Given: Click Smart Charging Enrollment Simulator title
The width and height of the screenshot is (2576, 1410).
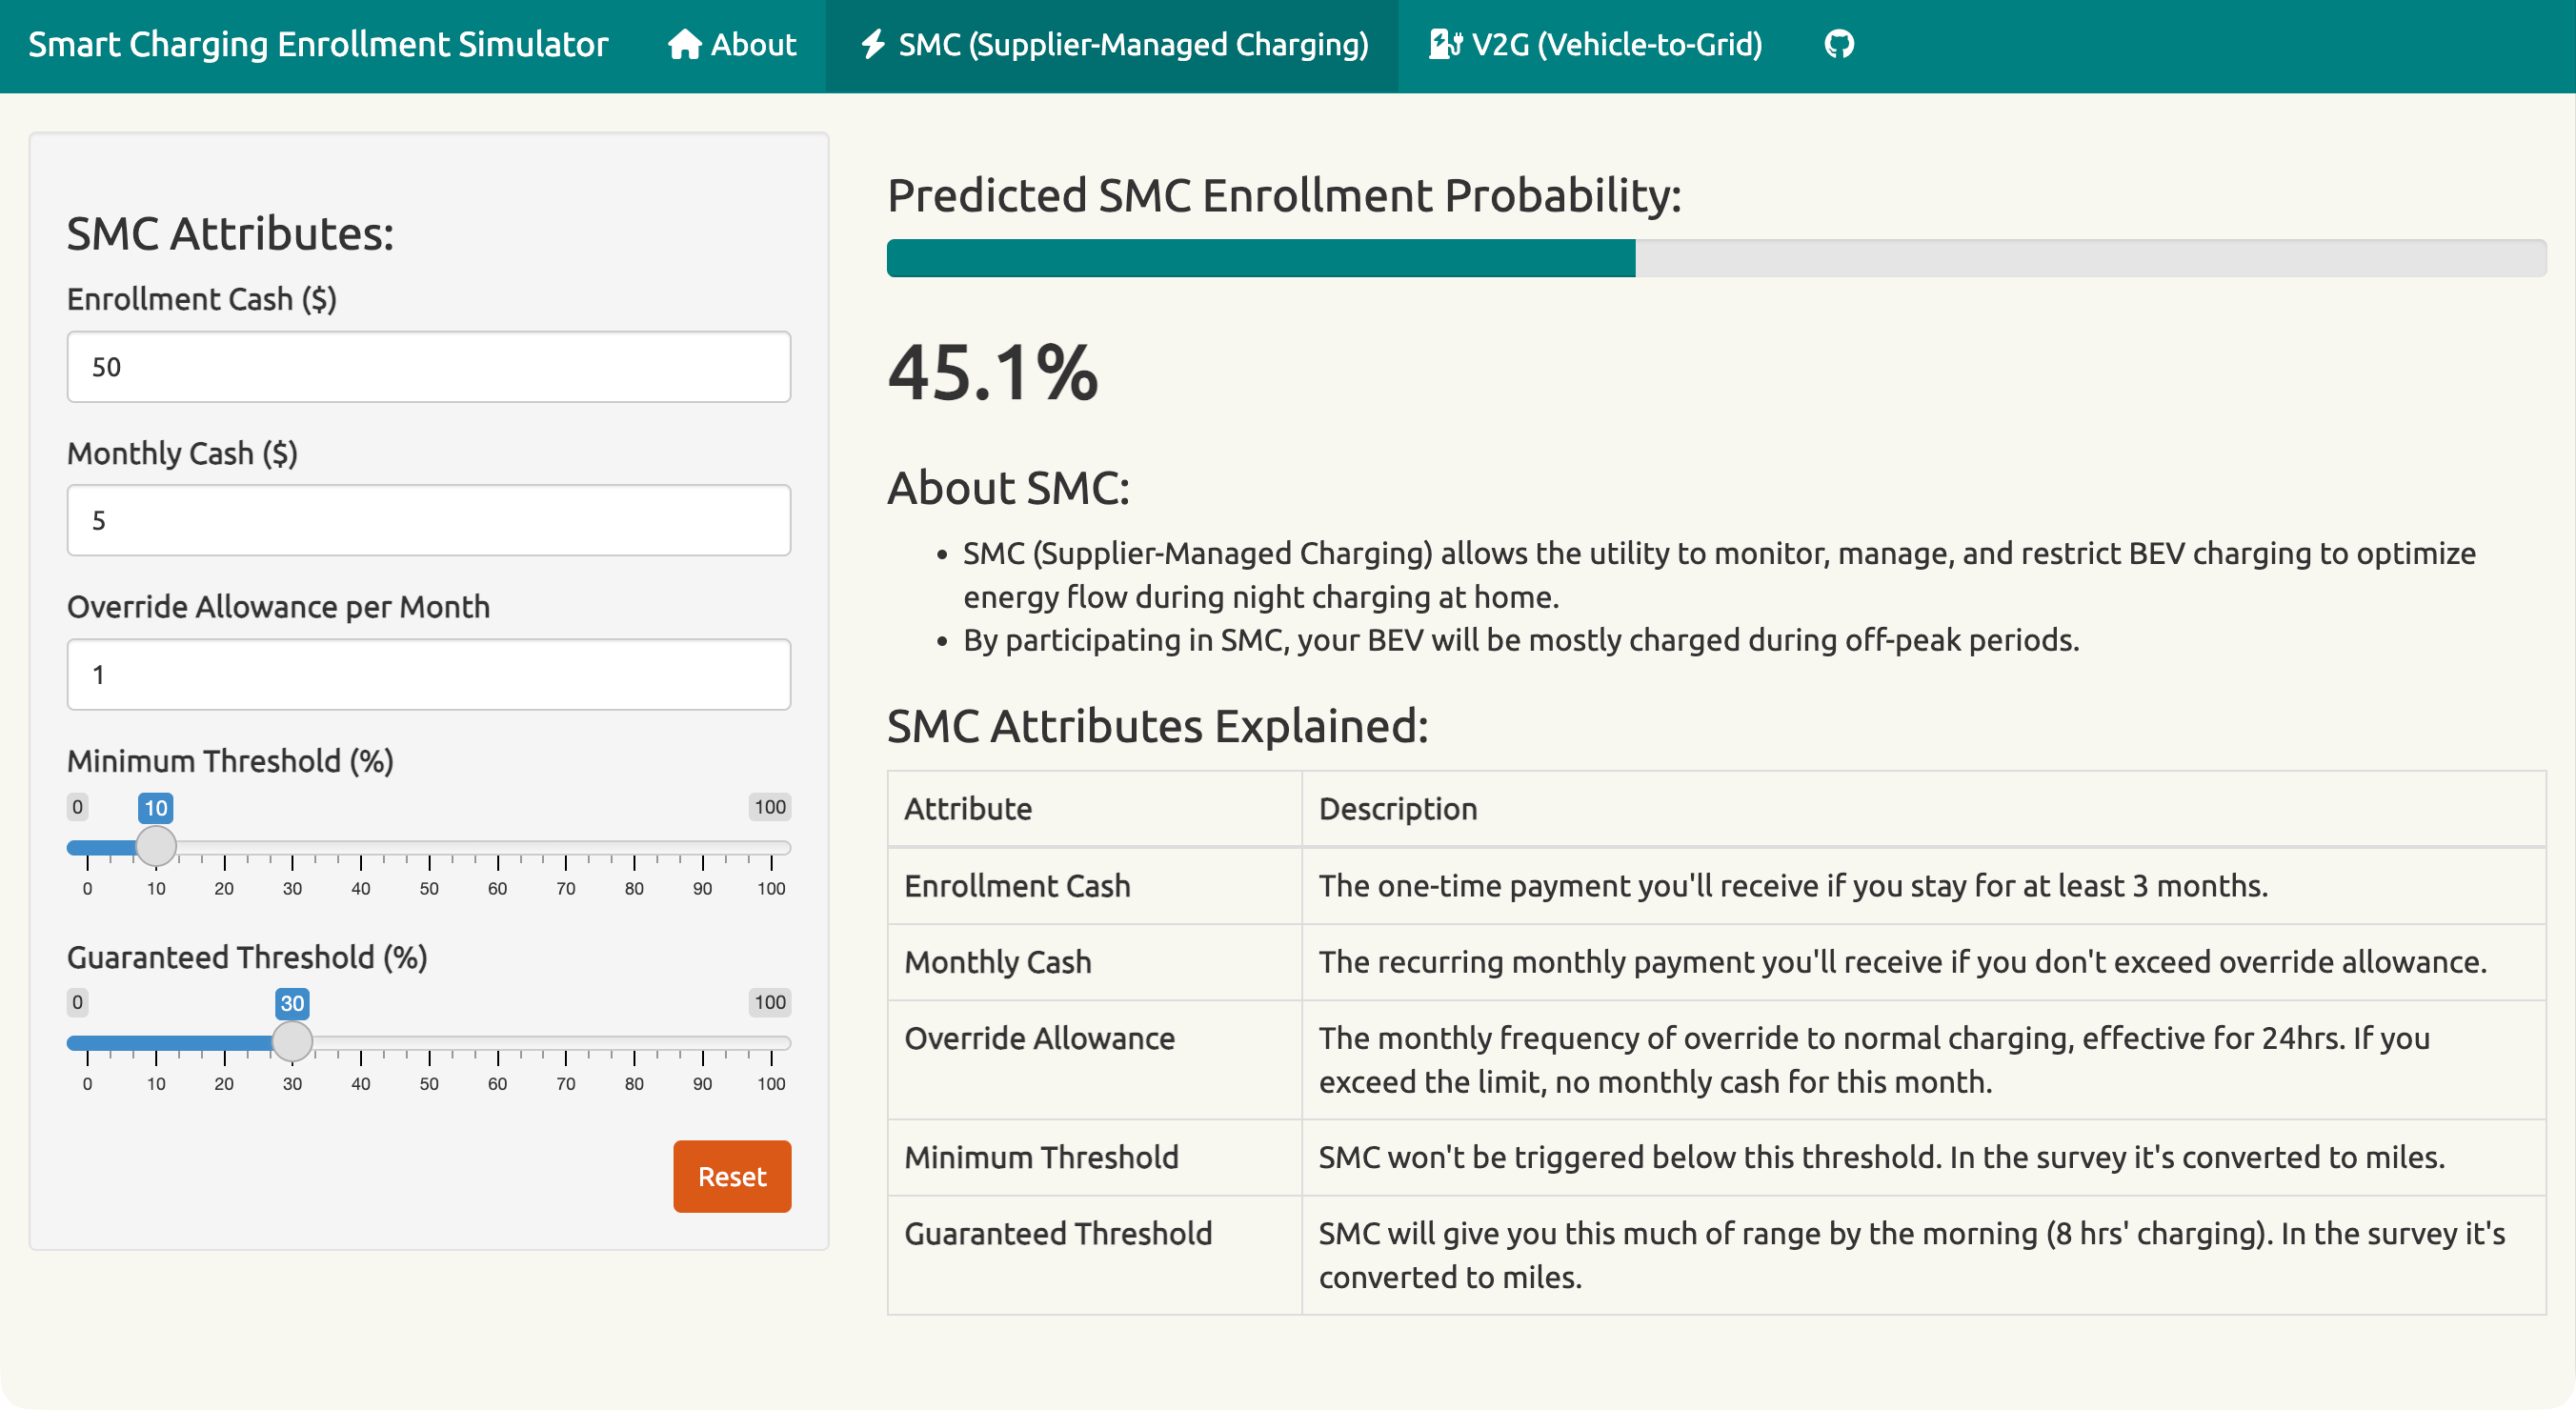Looking at the screenshot, I should (318, 44).
